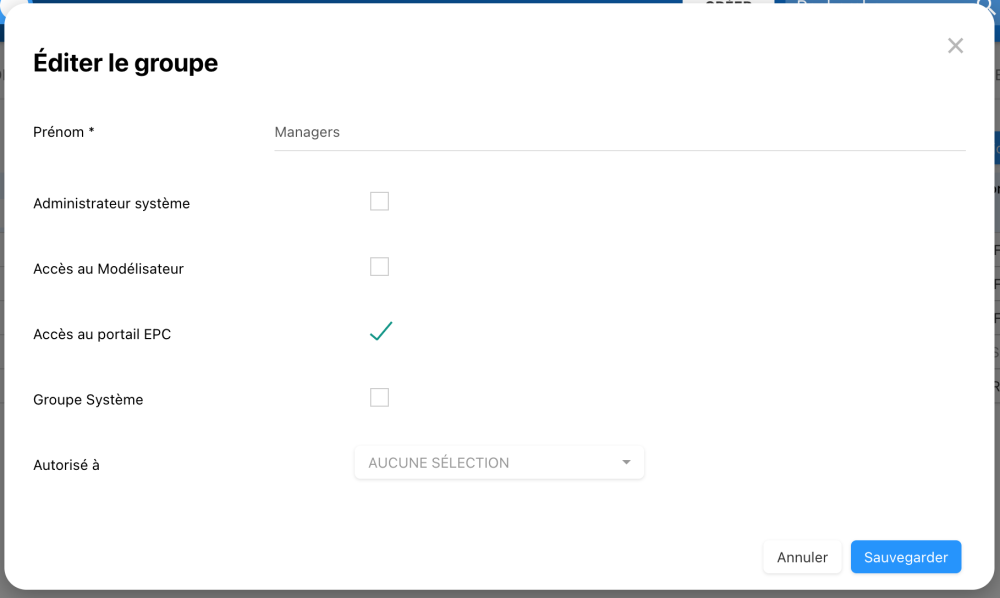Viewport: 1000px width, 598px height.
Task: Click the search magnifier icon behind the dialog
Action: 986,3
